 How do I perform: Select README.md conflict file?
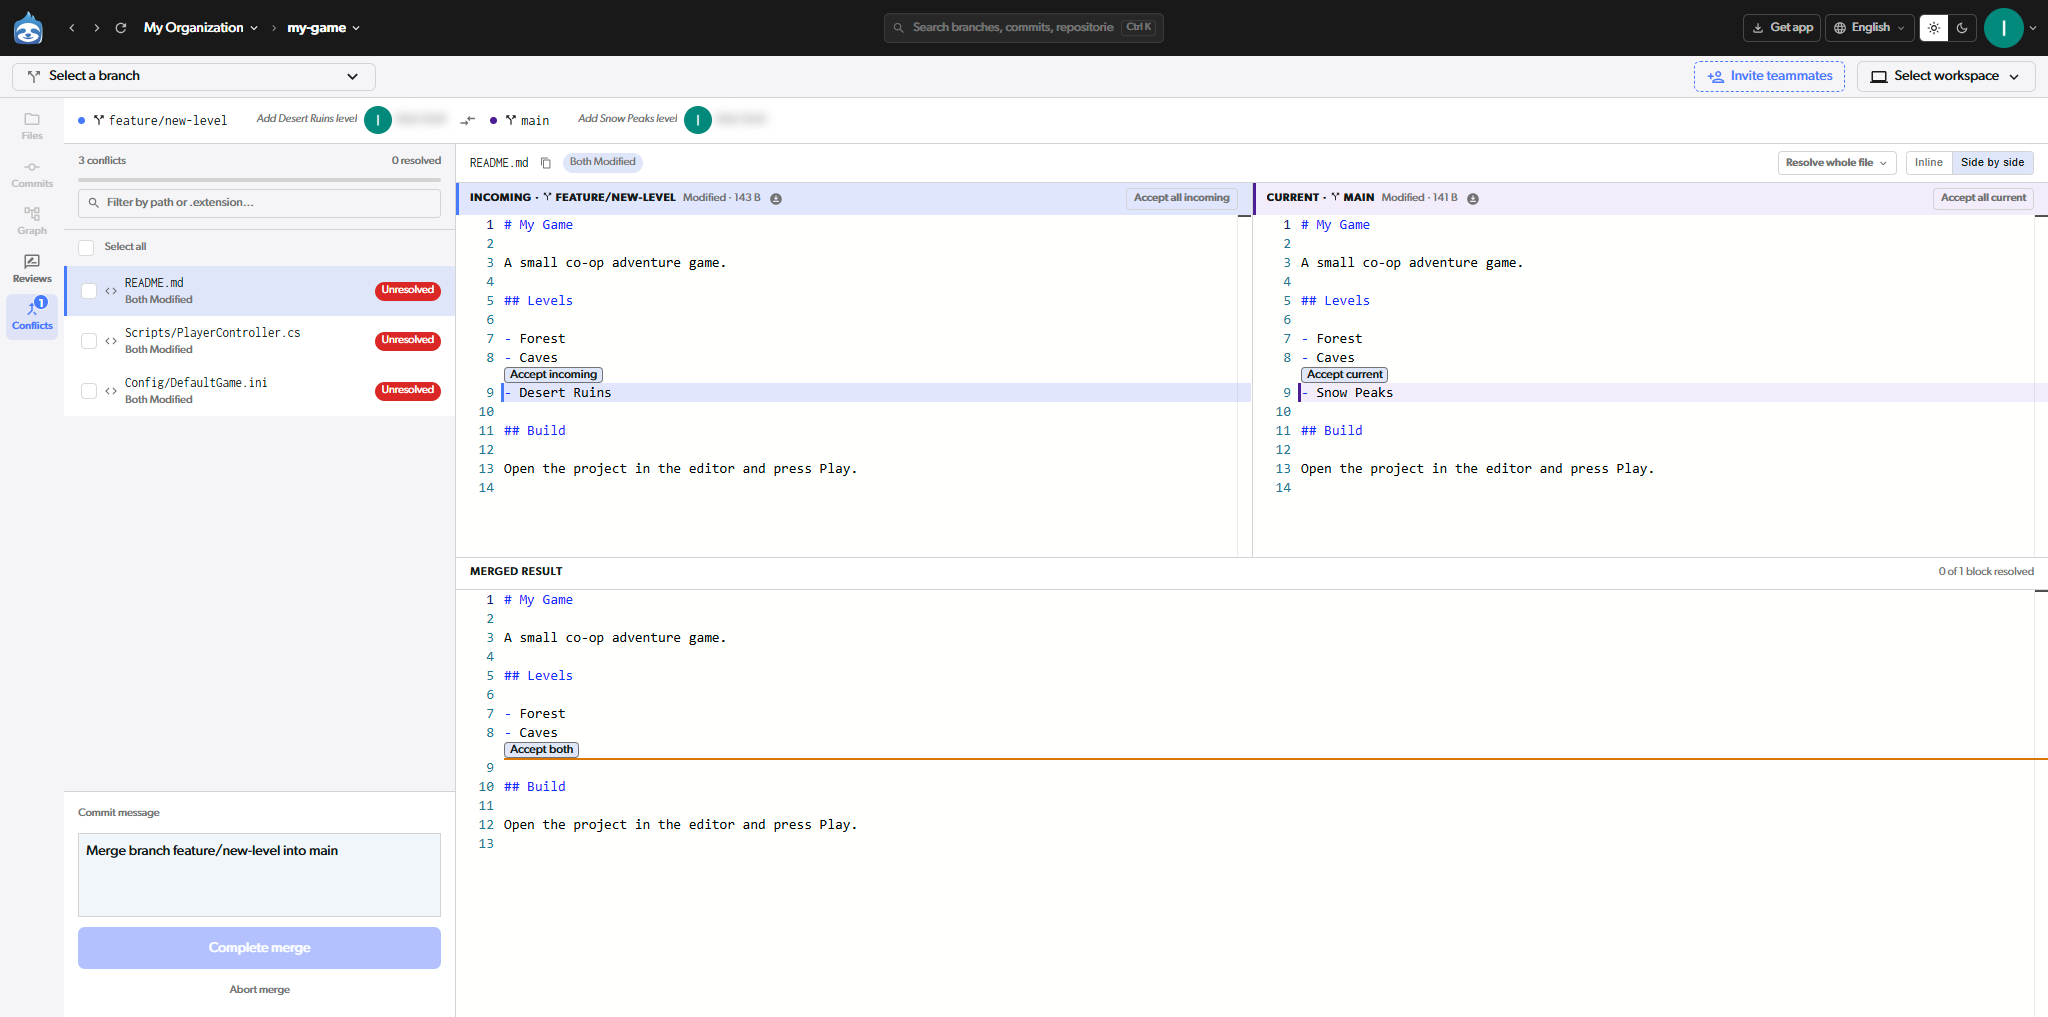pos(259,291)
